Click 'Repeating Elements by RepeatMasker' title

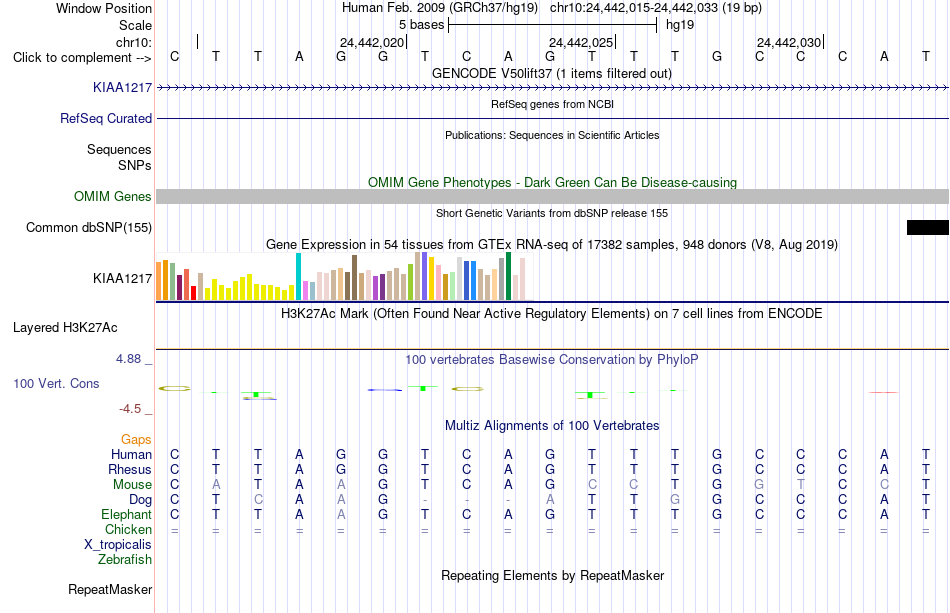point(553,575)
